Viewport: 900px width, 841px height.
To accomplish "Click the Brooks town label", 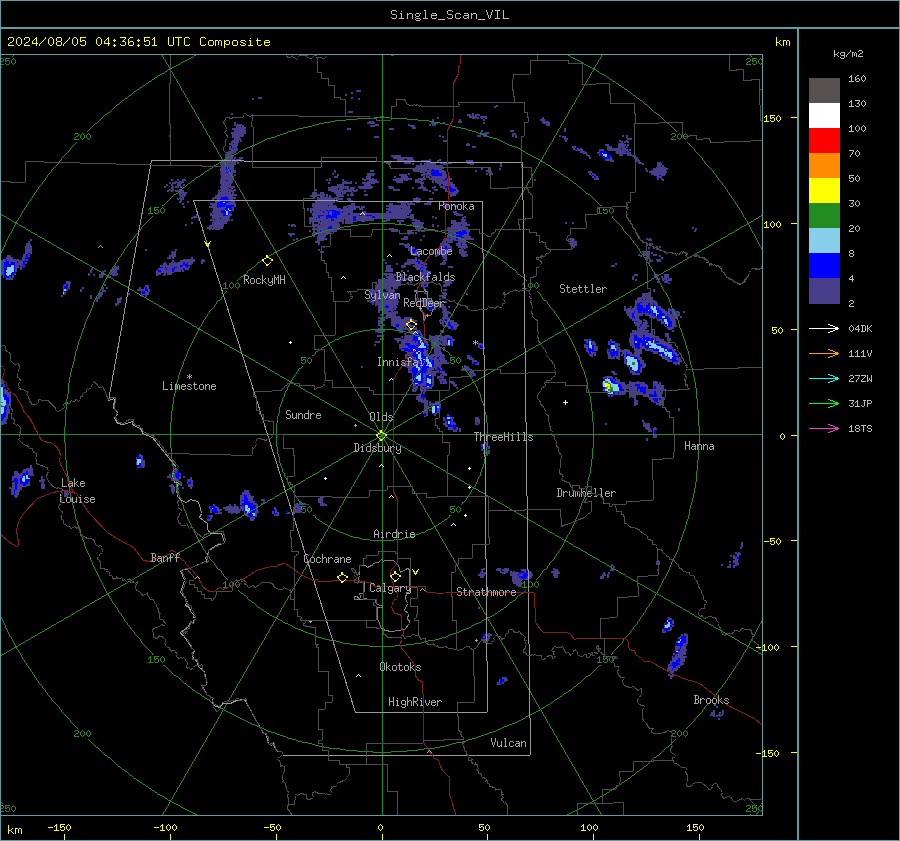I will [711, 700].
